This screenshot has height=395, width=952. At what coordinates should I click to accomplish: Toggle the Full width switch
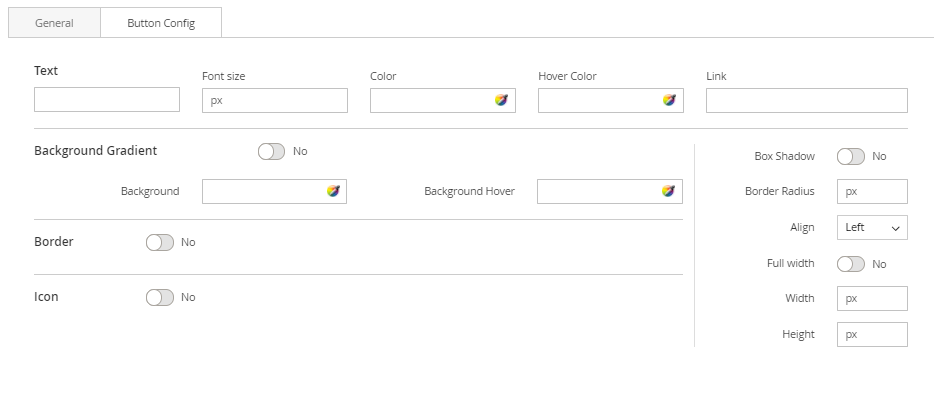tap(851, 264)
